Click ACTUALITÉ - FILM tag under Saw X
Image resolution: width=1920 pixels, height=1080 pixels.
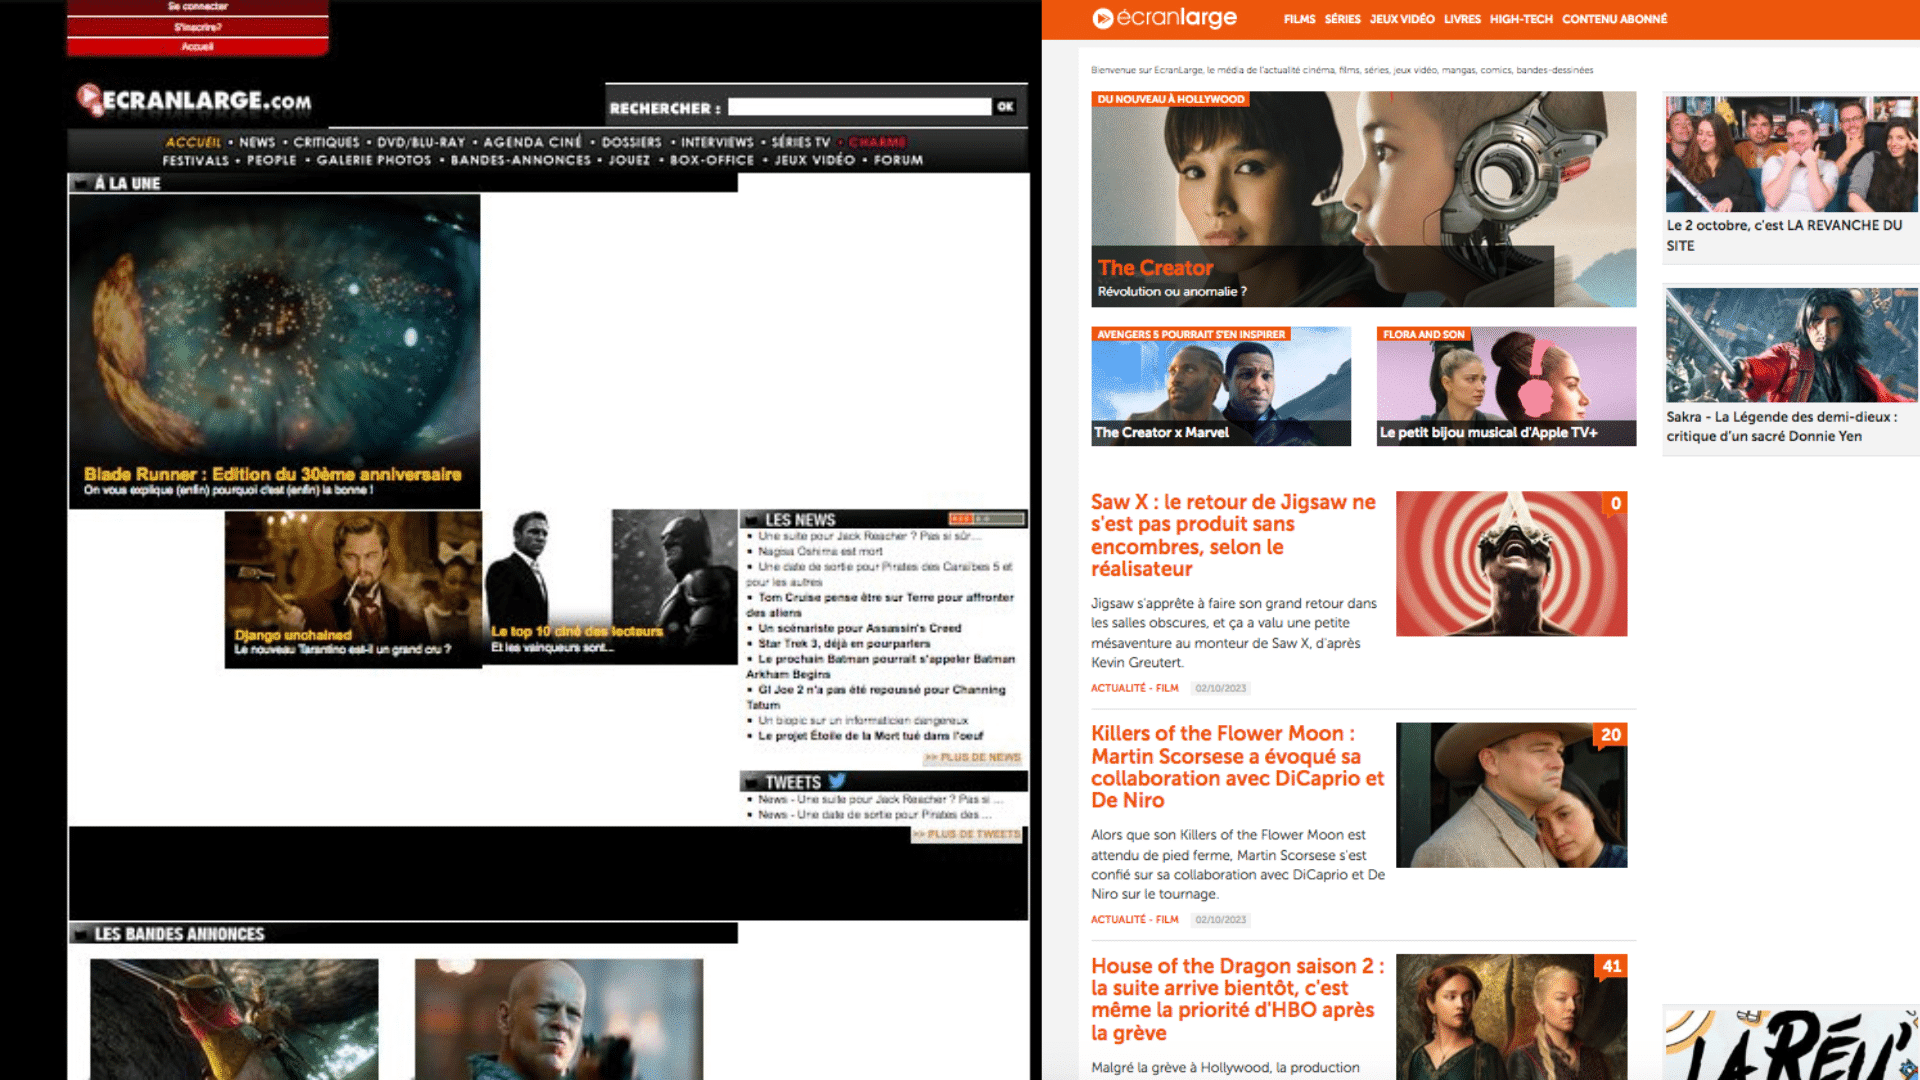1135,688
